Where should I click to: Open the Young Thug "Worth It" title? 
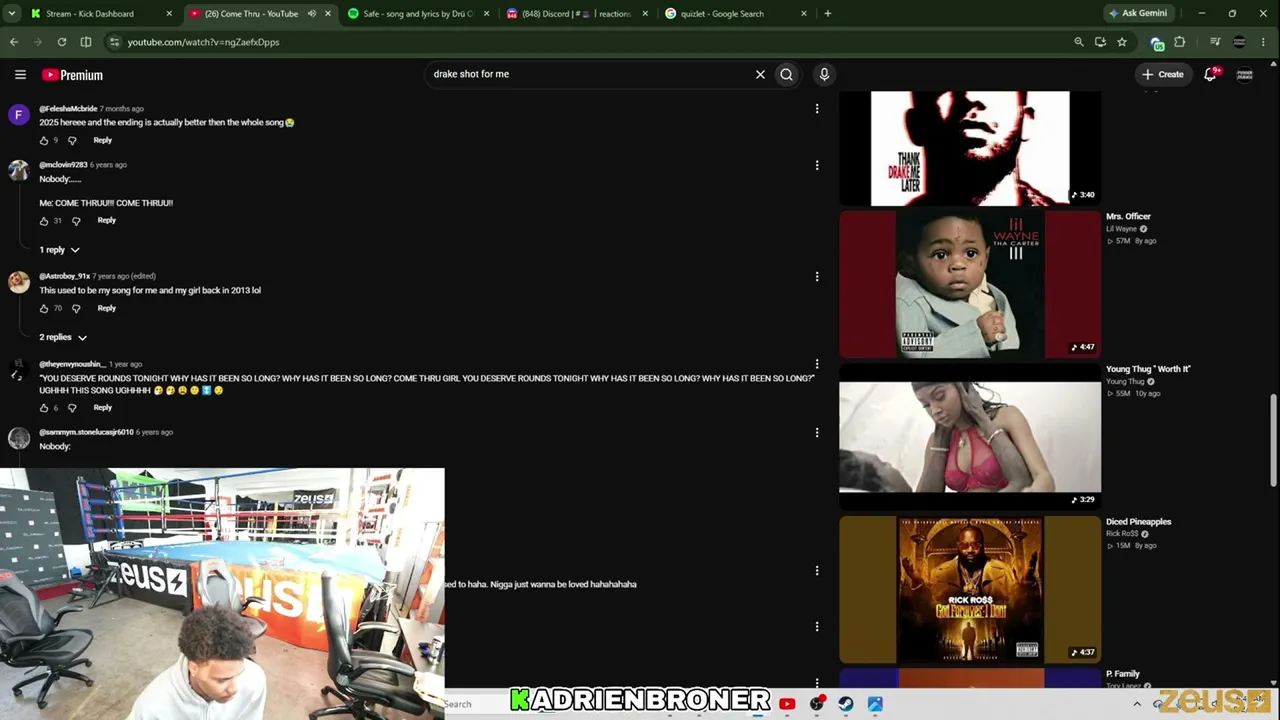click(x=1148, y=369)
